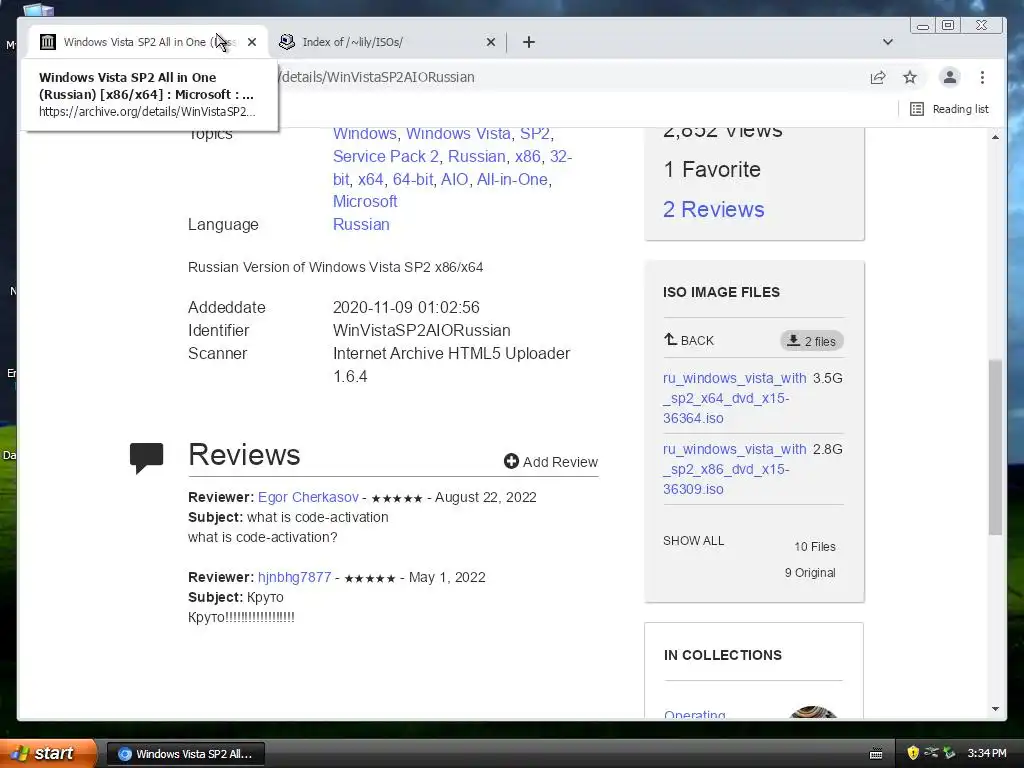
Task: Download the 2 files button
Action: (x=812, y=341)
